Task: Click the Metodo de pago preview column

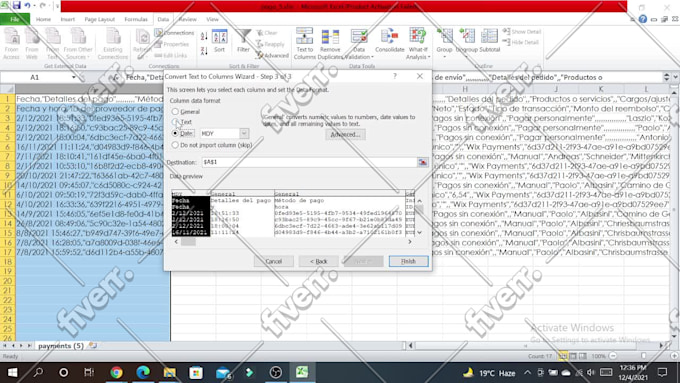Action: (x=339, y=213)
